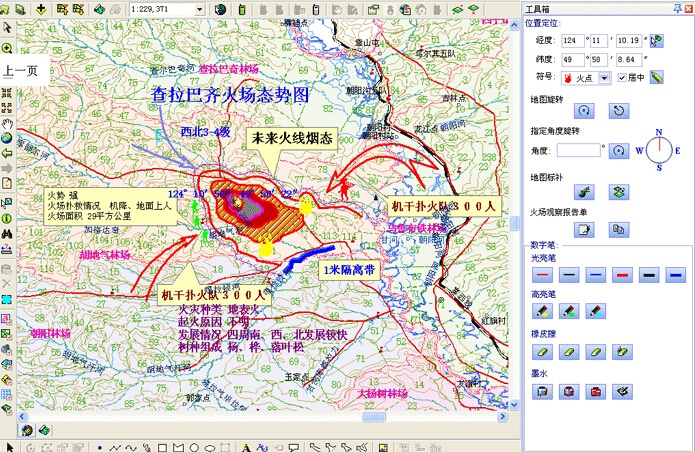Click the first map rotation button
This screenshot has height=452, width=695.
(585, 111)
